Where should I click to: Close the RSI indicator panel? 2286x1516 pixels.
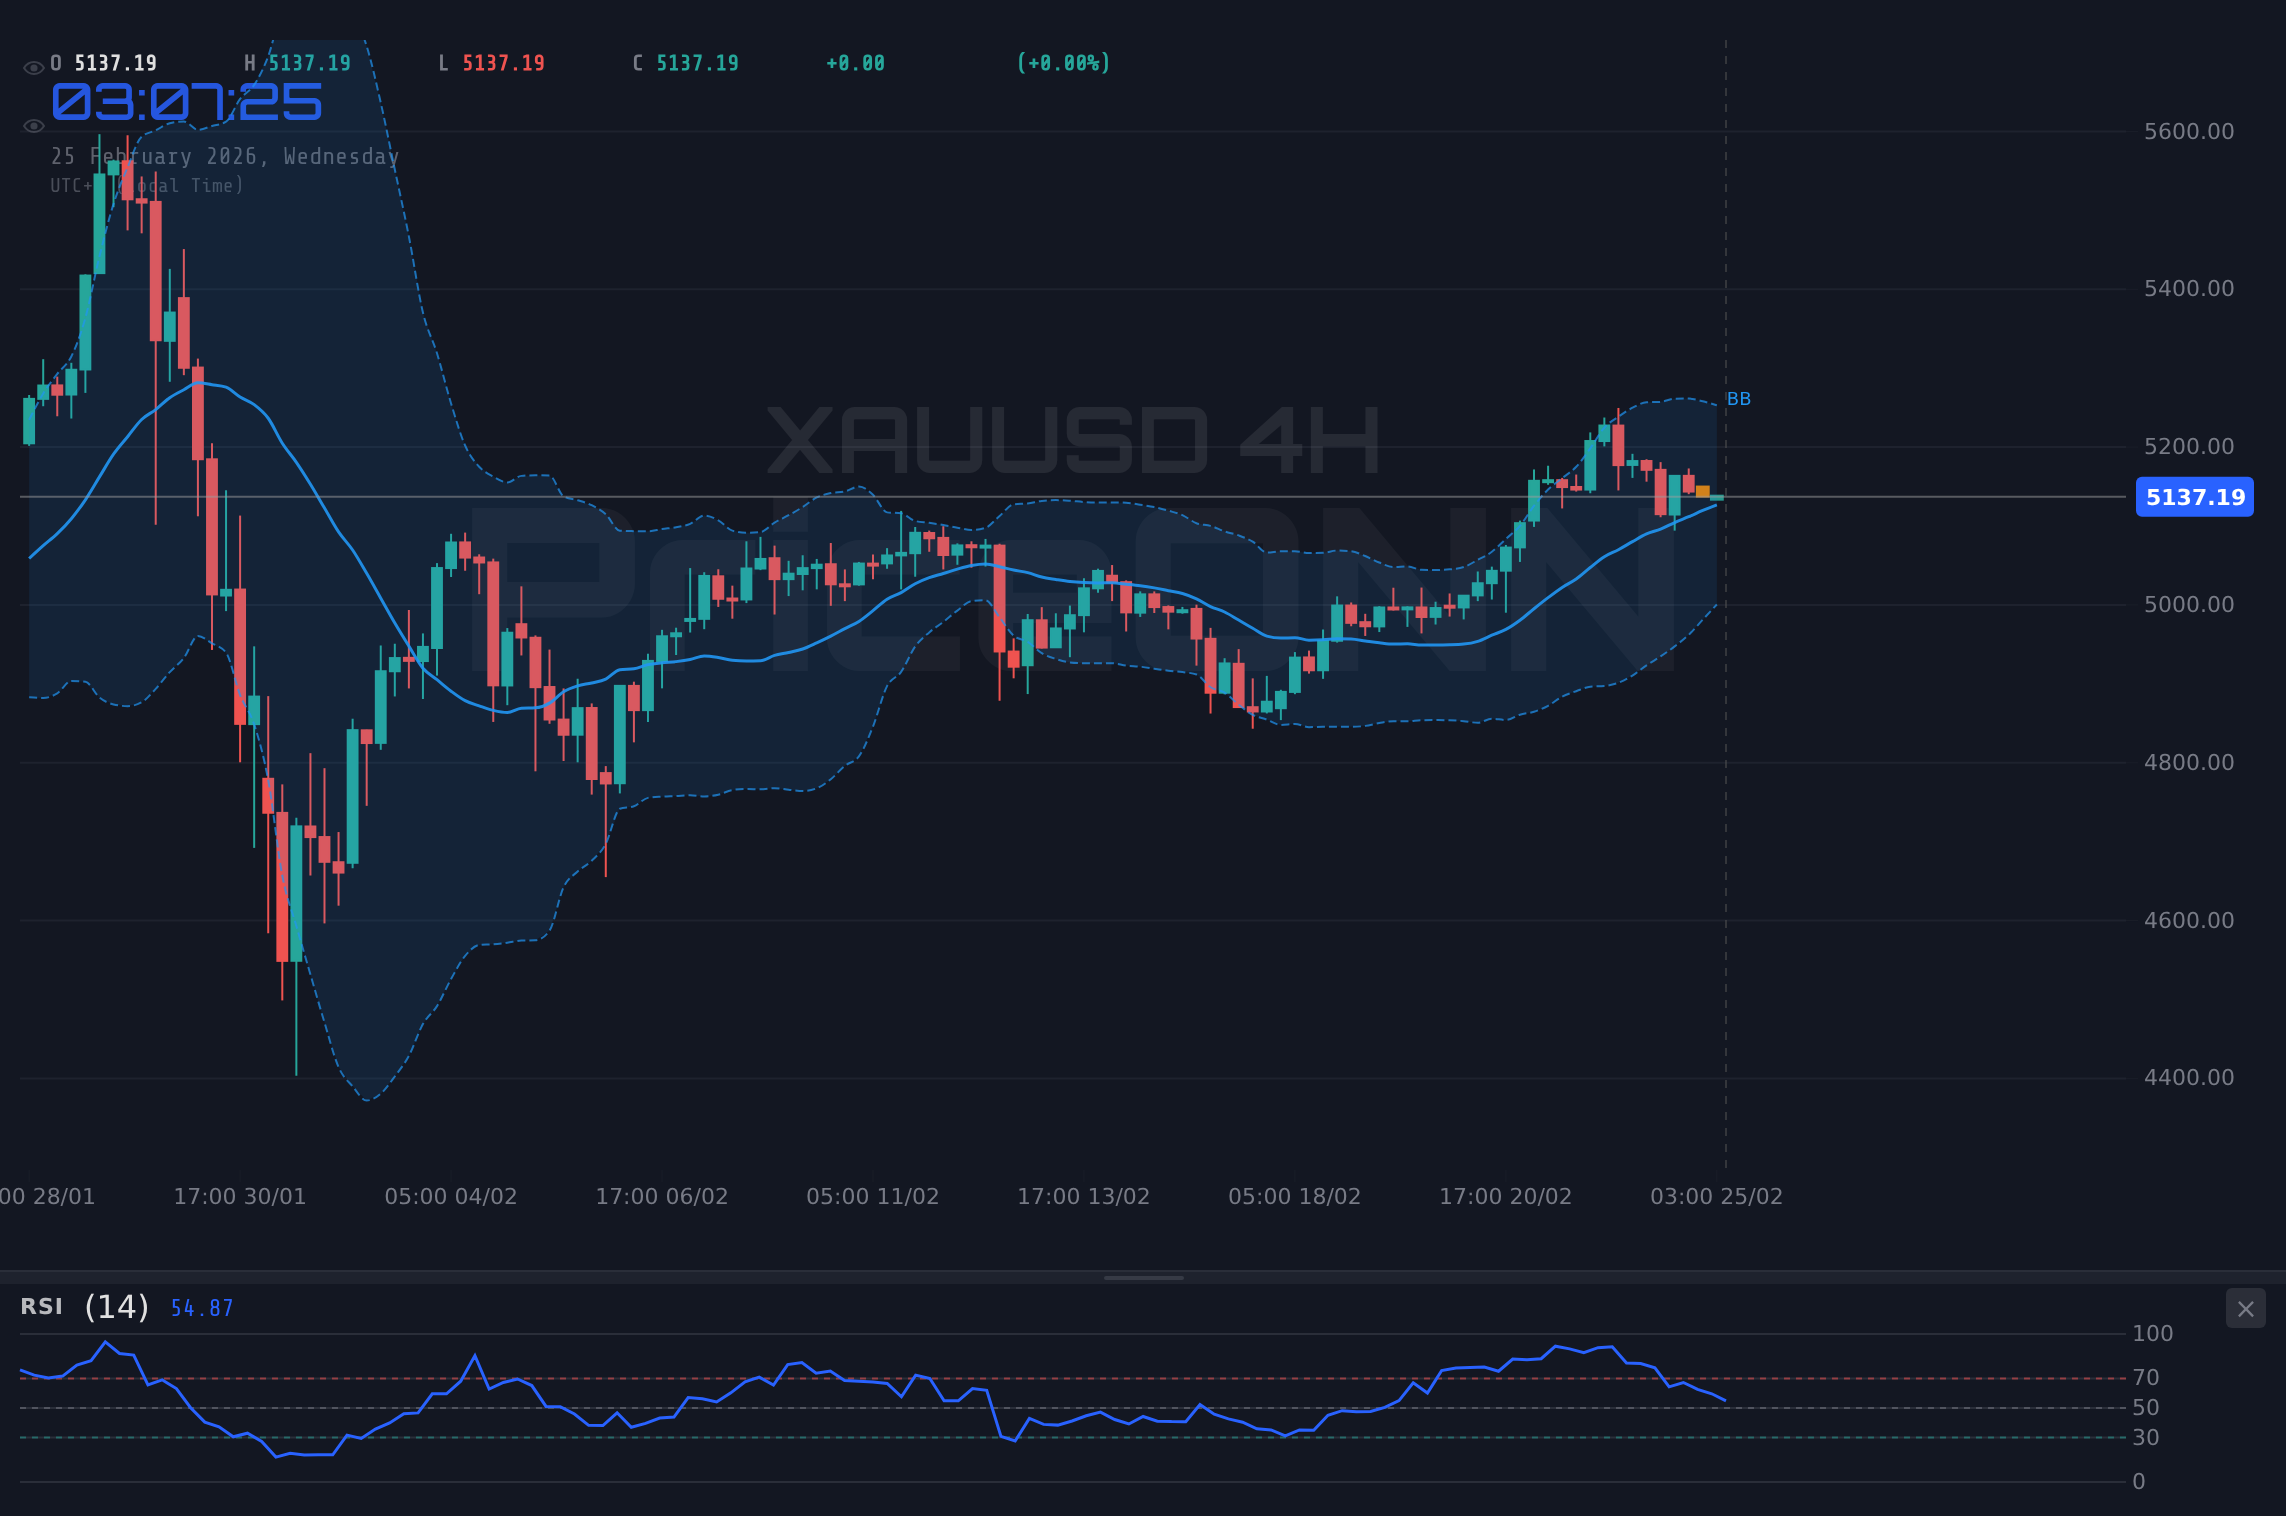coord(2245,1308)
